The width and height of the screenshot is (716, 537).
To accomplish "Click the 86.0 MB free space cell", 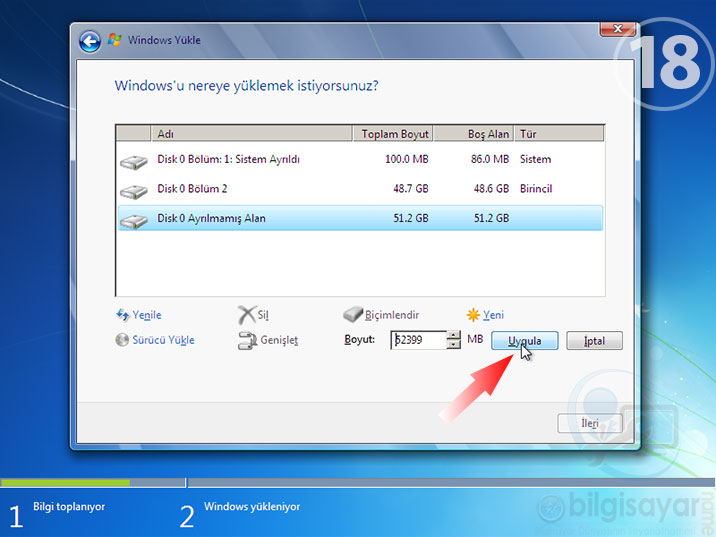I will pyautogui.click(x=490, y=159).
